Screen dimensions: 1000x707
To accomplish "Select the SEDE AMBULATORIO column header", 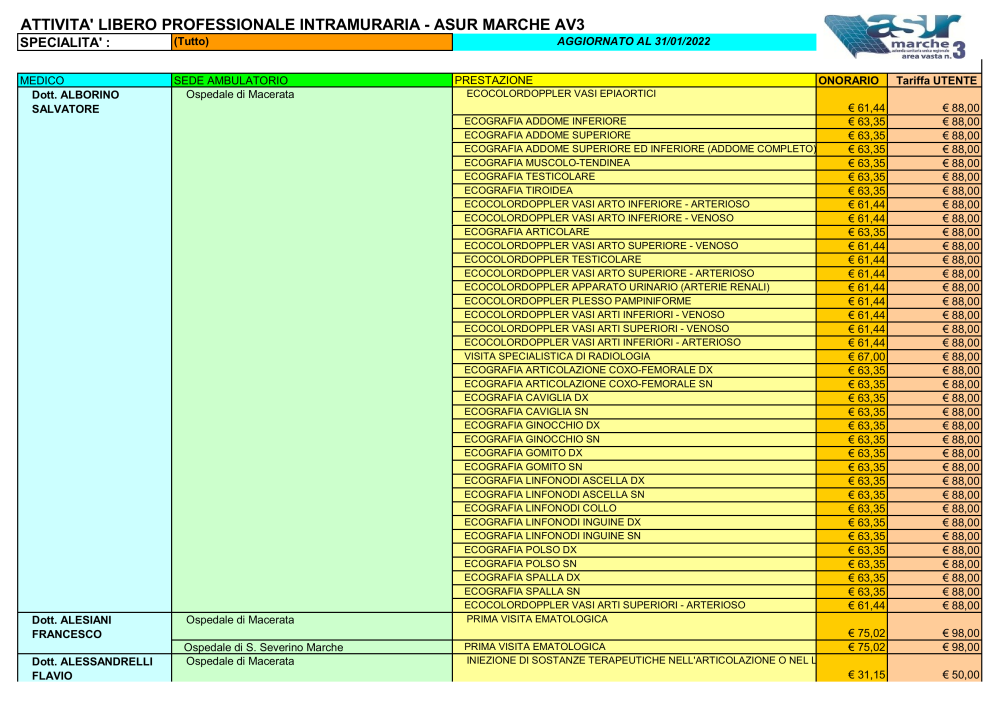I will point(311,80).
